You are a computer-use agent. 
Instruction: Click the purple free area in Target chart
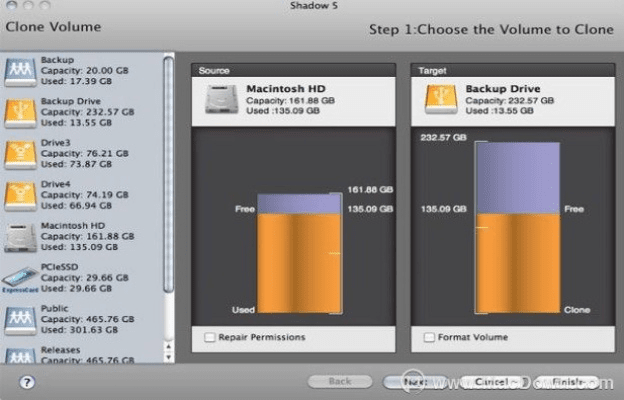(517, 176)
